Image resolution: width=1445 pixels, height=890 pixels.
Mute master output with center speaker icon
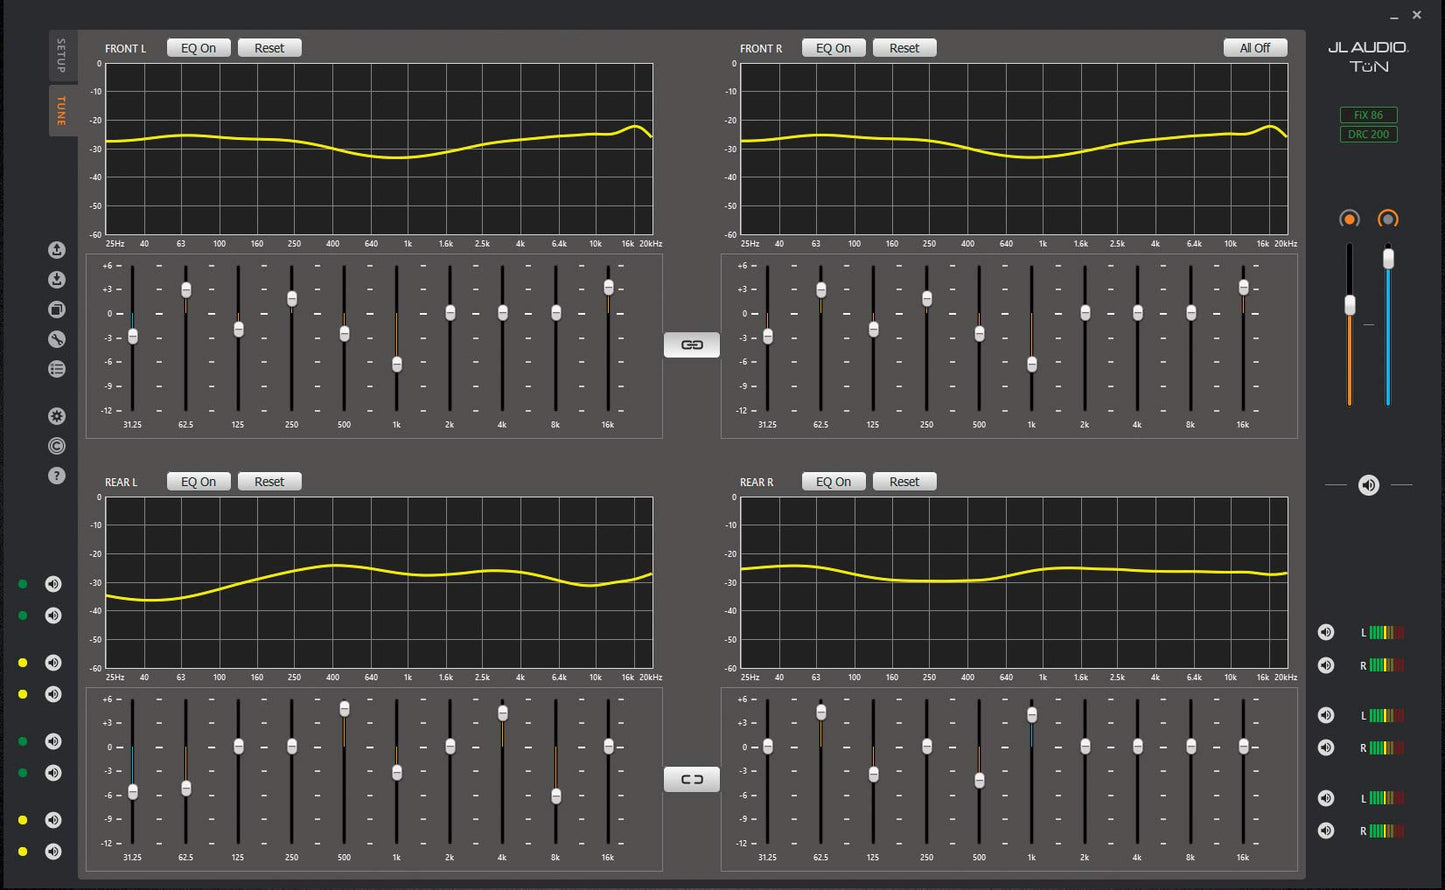(1368, 485)
